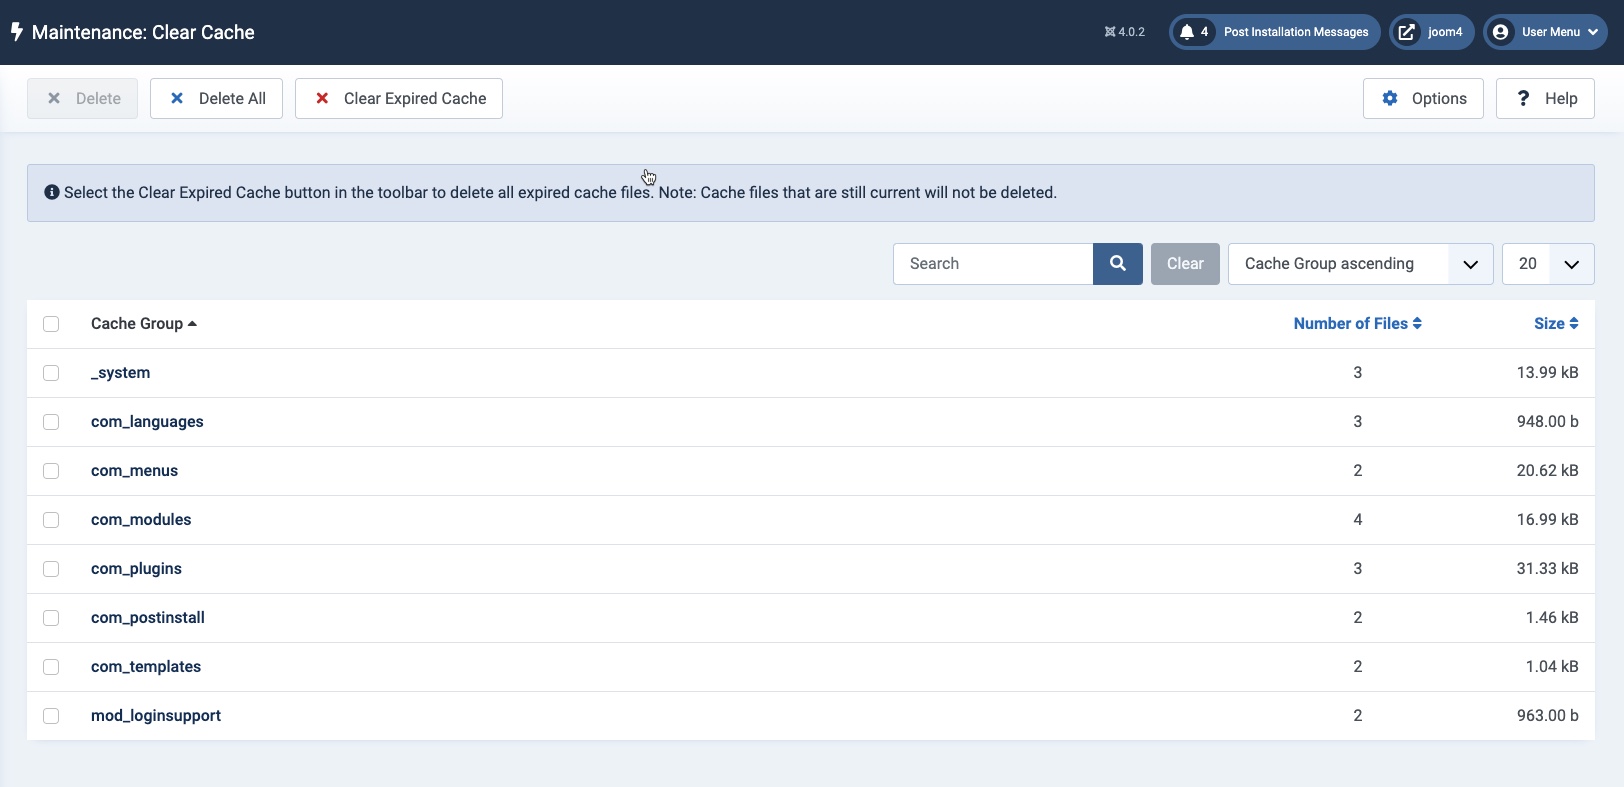
Task: Open the Cache Group ascending sort dropdown
Action: click(1360, 264)
